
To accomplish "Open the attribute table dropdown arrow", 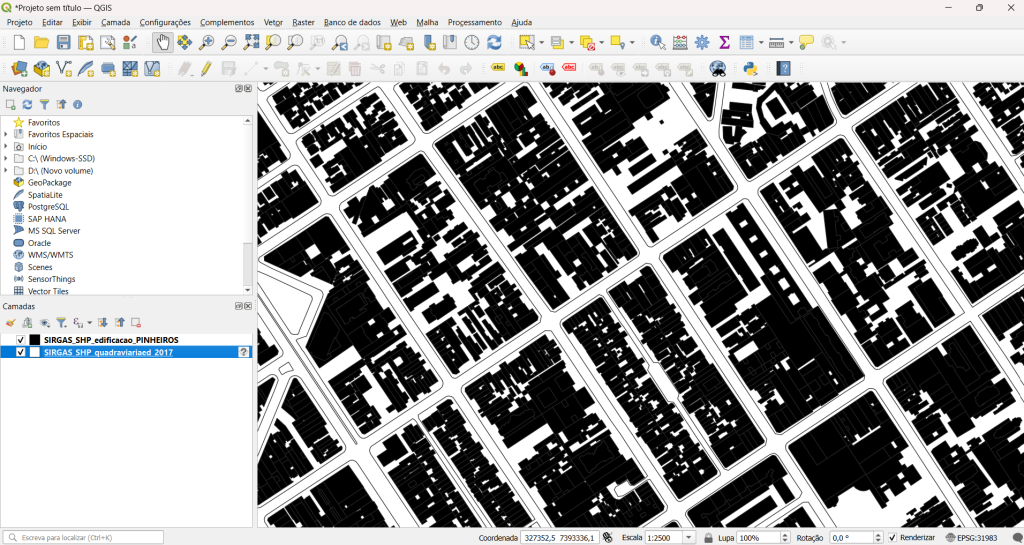I will [x=761, y=42].
